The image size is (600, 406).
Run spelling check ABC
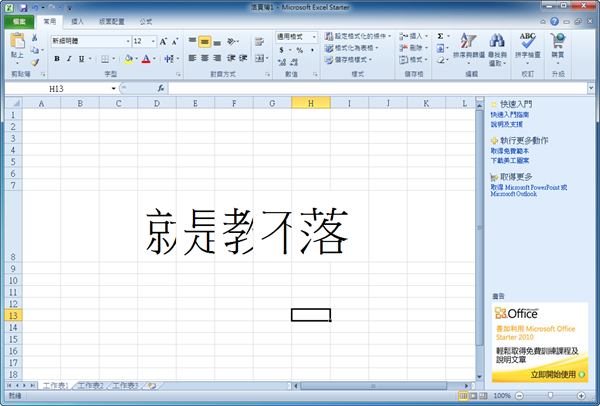(x=527, y=48)
